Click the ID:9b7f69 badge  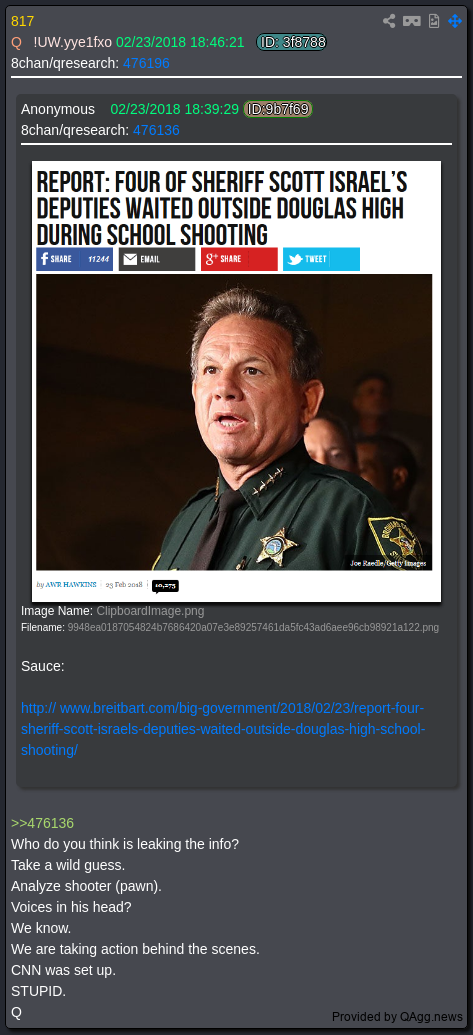click(x=278, y=109)
